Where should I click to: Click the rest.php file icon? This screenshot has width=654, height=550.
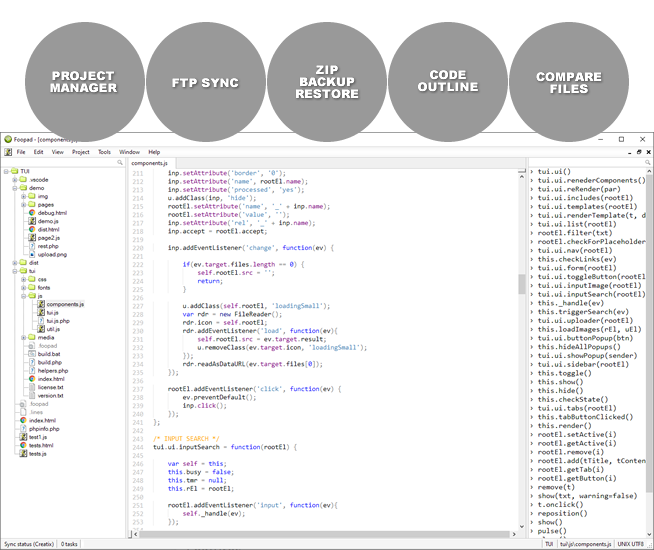tap(32, 246)
